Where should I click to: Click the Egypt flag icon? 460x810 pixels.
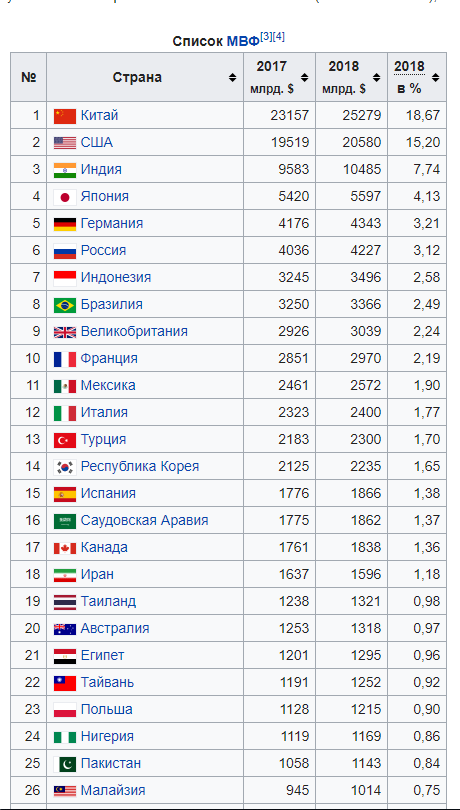point(65,656)
